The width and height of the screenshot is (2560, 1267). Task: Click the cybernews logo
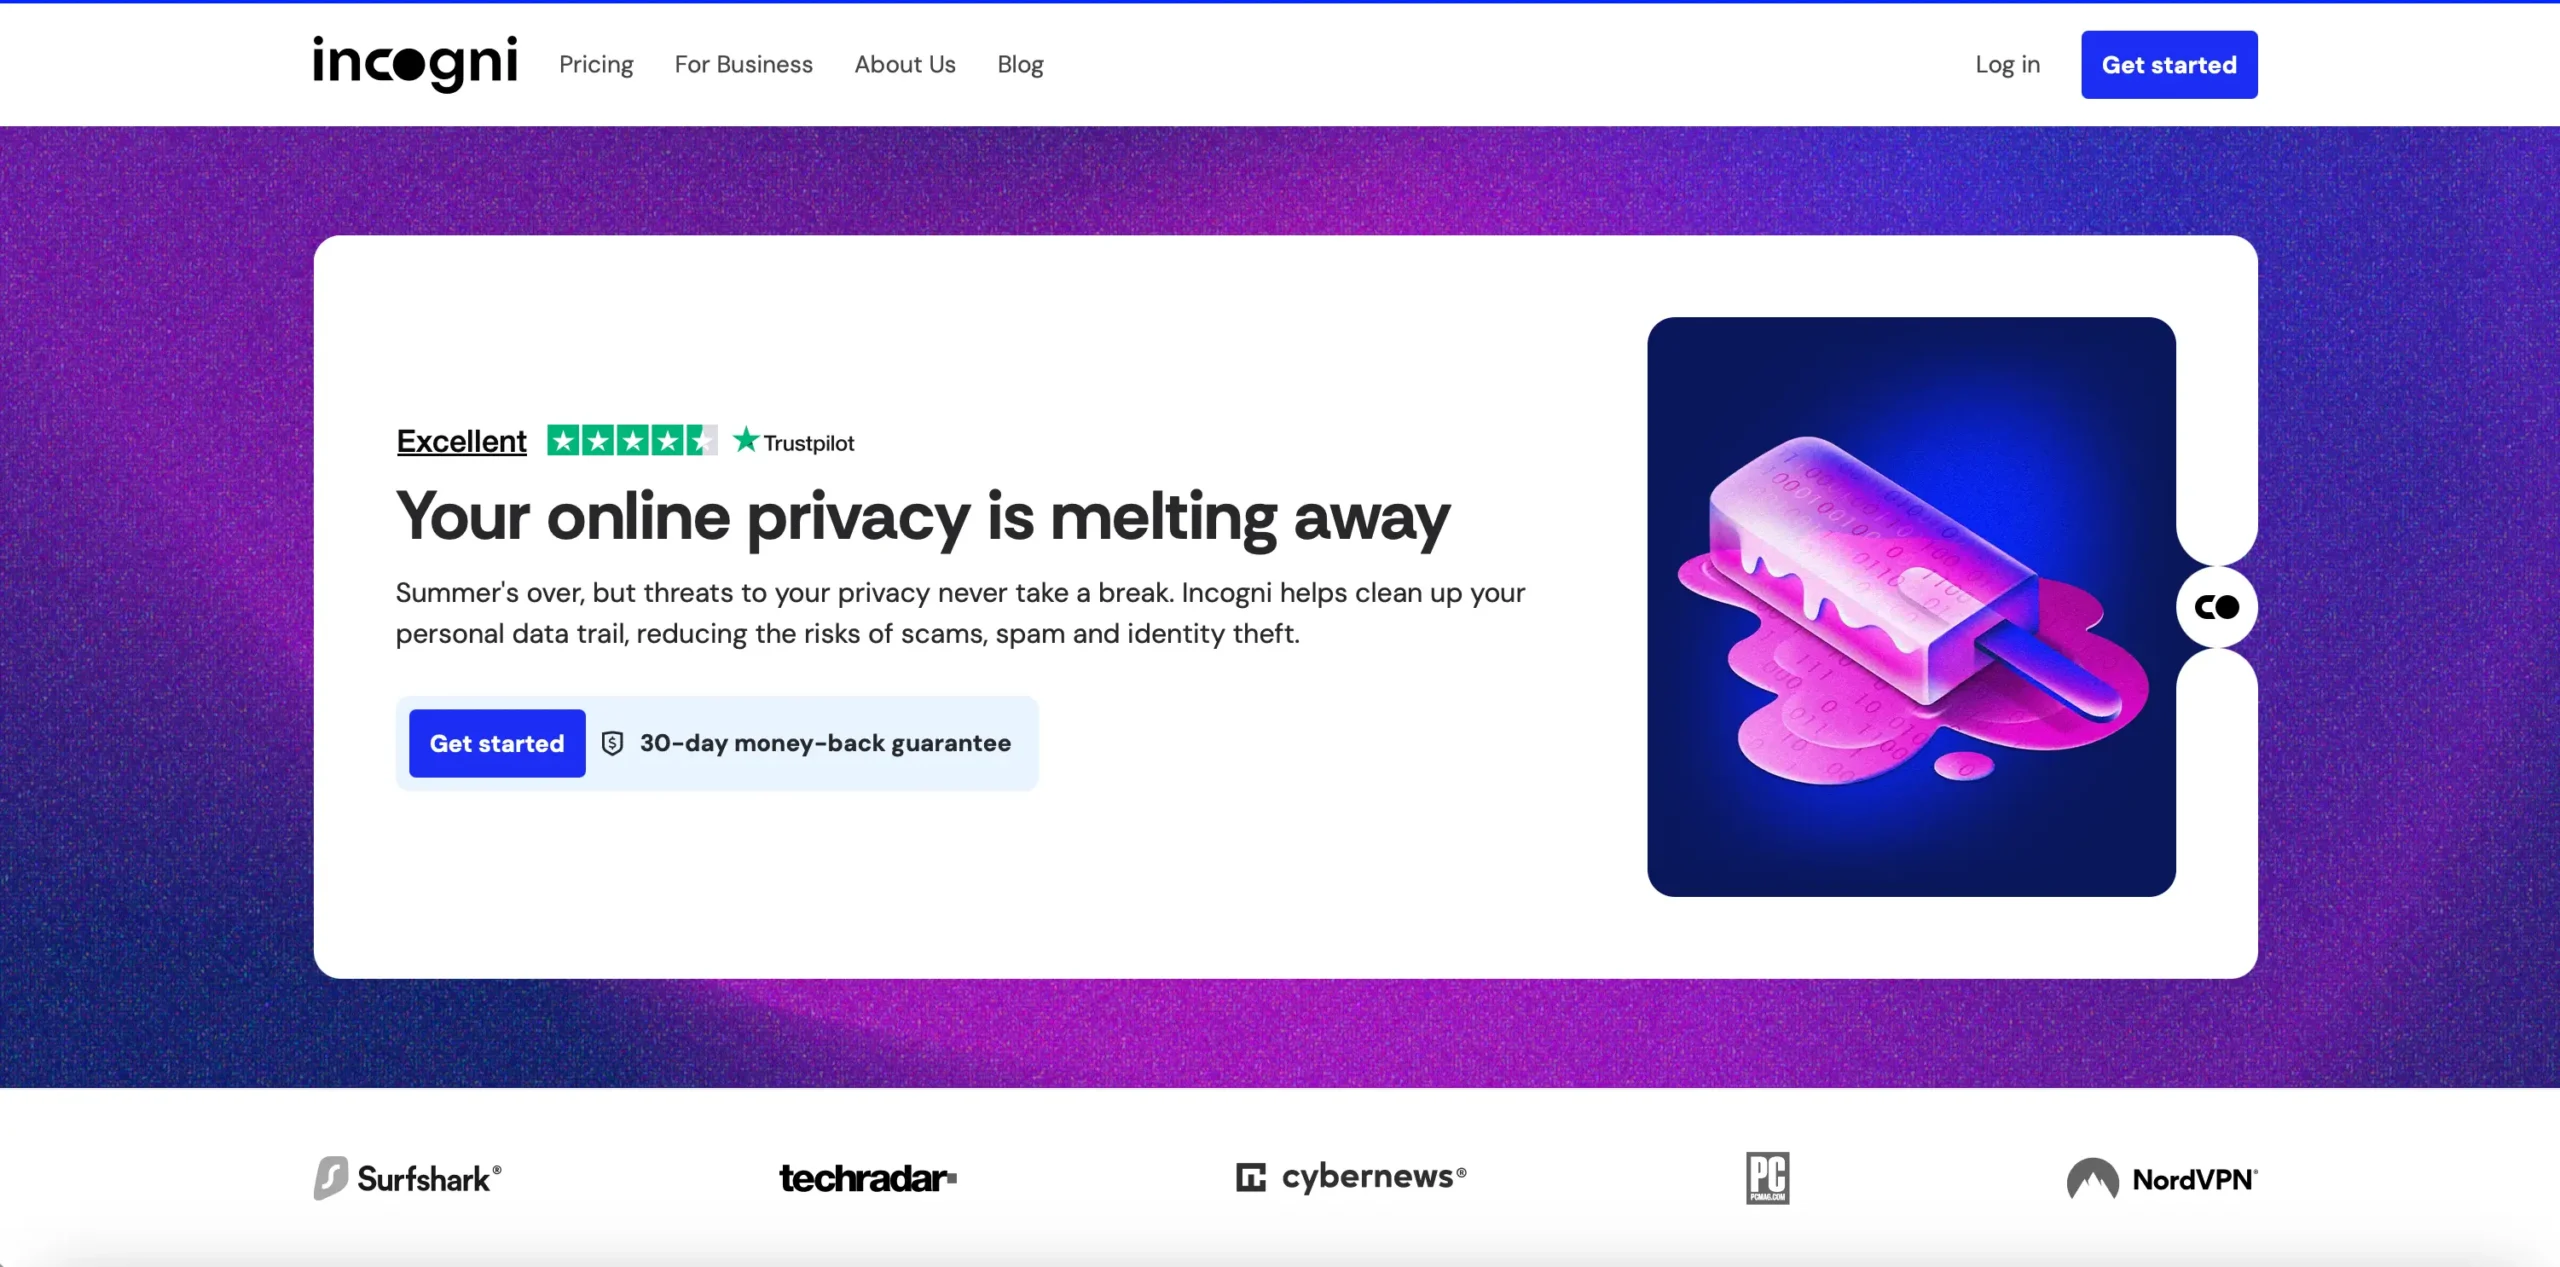coord(1351,1177)
